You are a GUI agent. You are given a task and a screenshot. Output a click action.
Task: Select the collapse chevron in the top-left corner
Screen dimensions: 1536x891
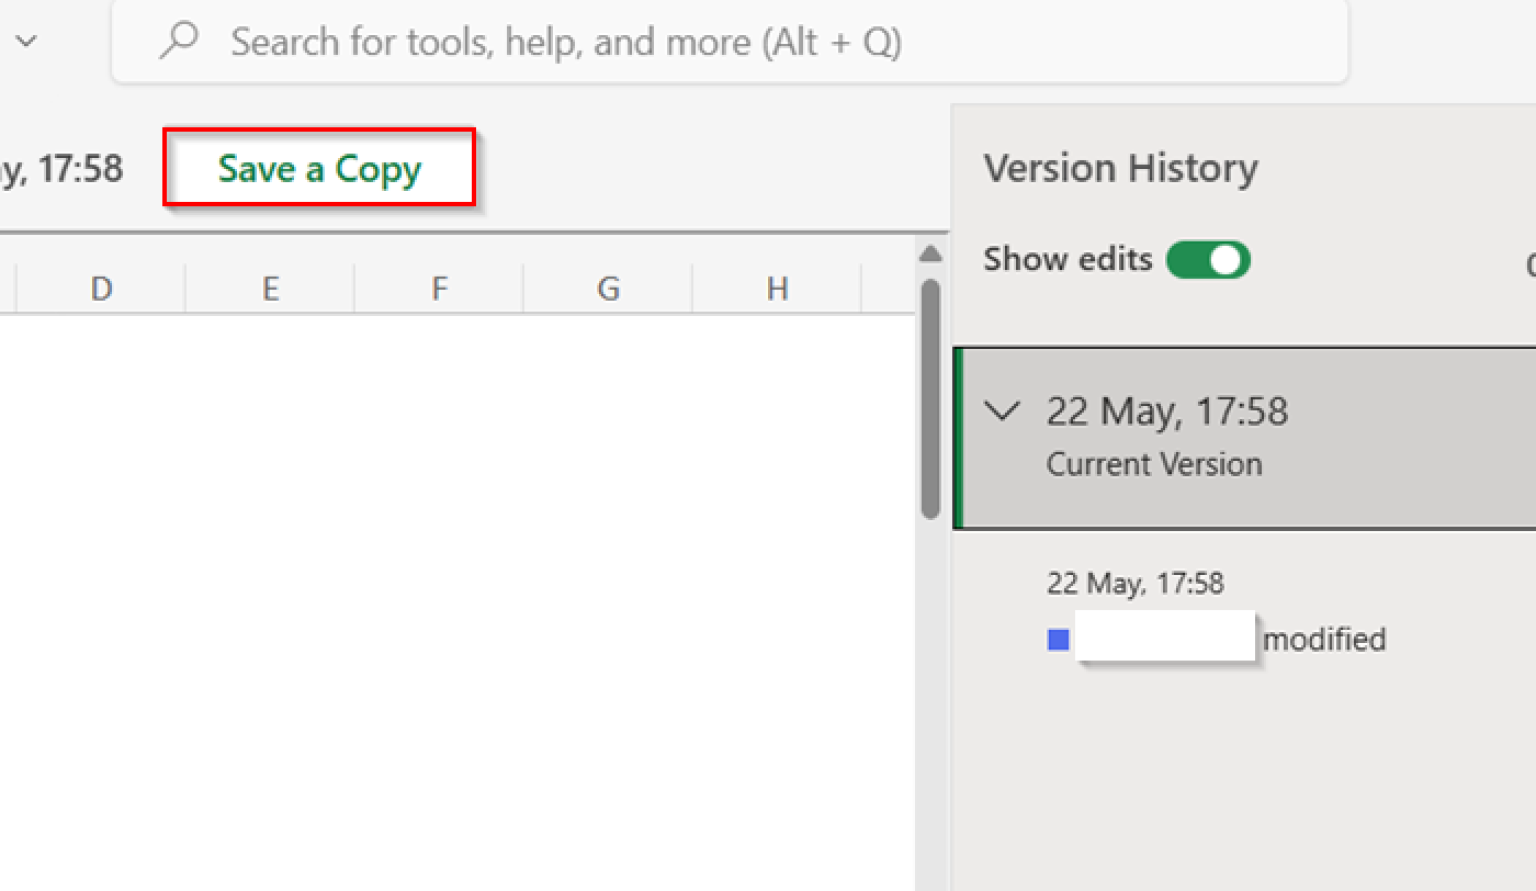[27, 41]
